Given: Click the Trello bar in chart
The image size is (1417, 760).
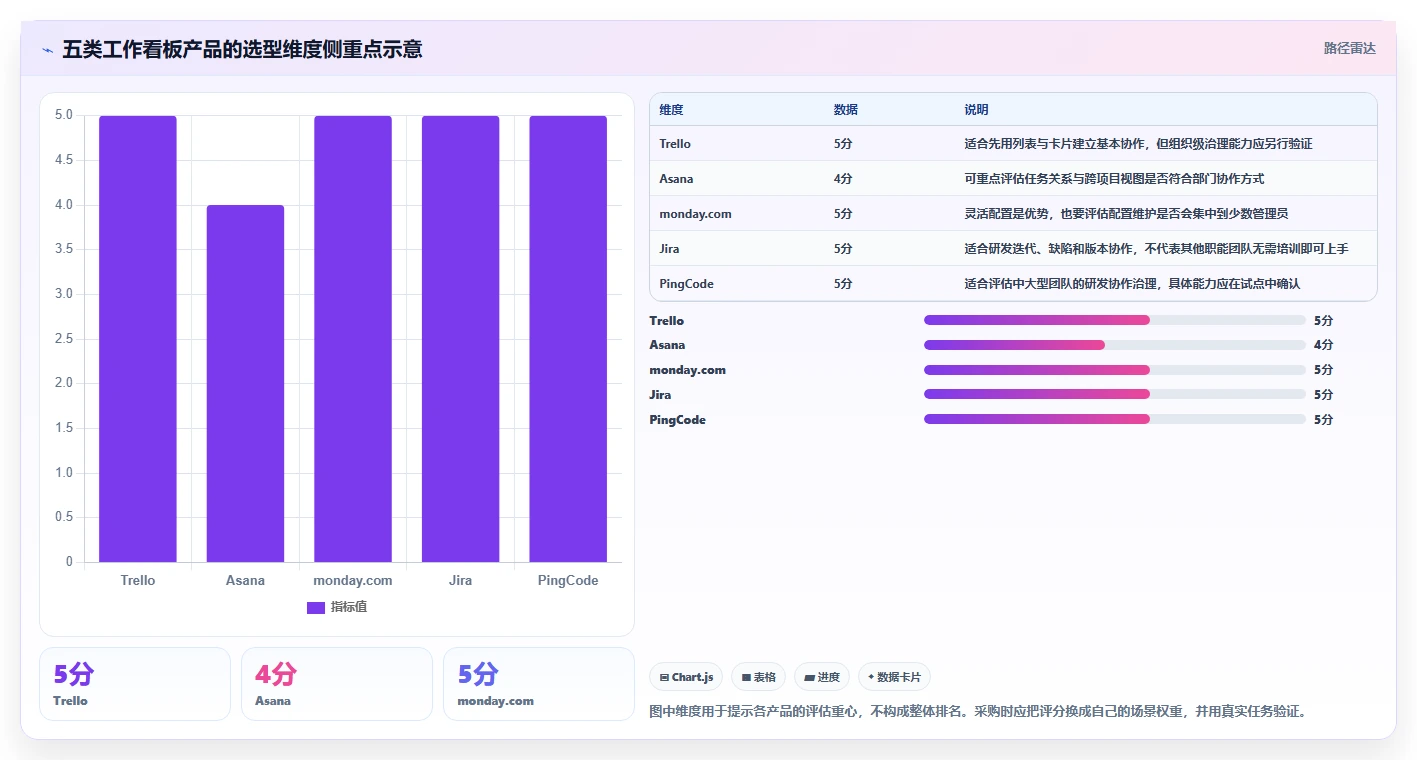Looking at the screenshot, I should point(138,339).
